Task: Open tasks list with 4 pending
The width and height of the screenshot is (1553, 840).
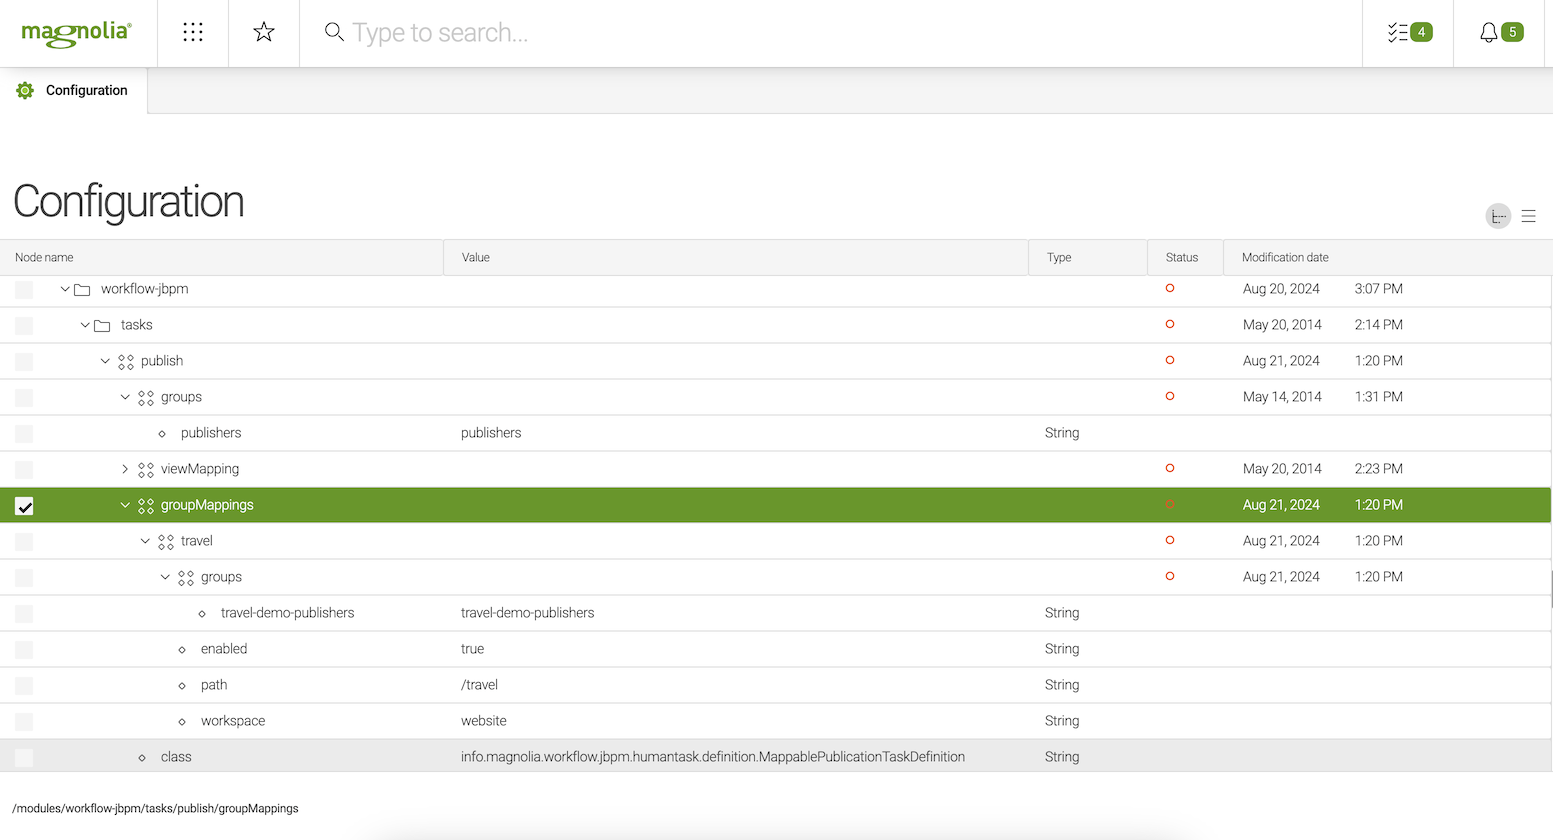Action: [1409, 33]
